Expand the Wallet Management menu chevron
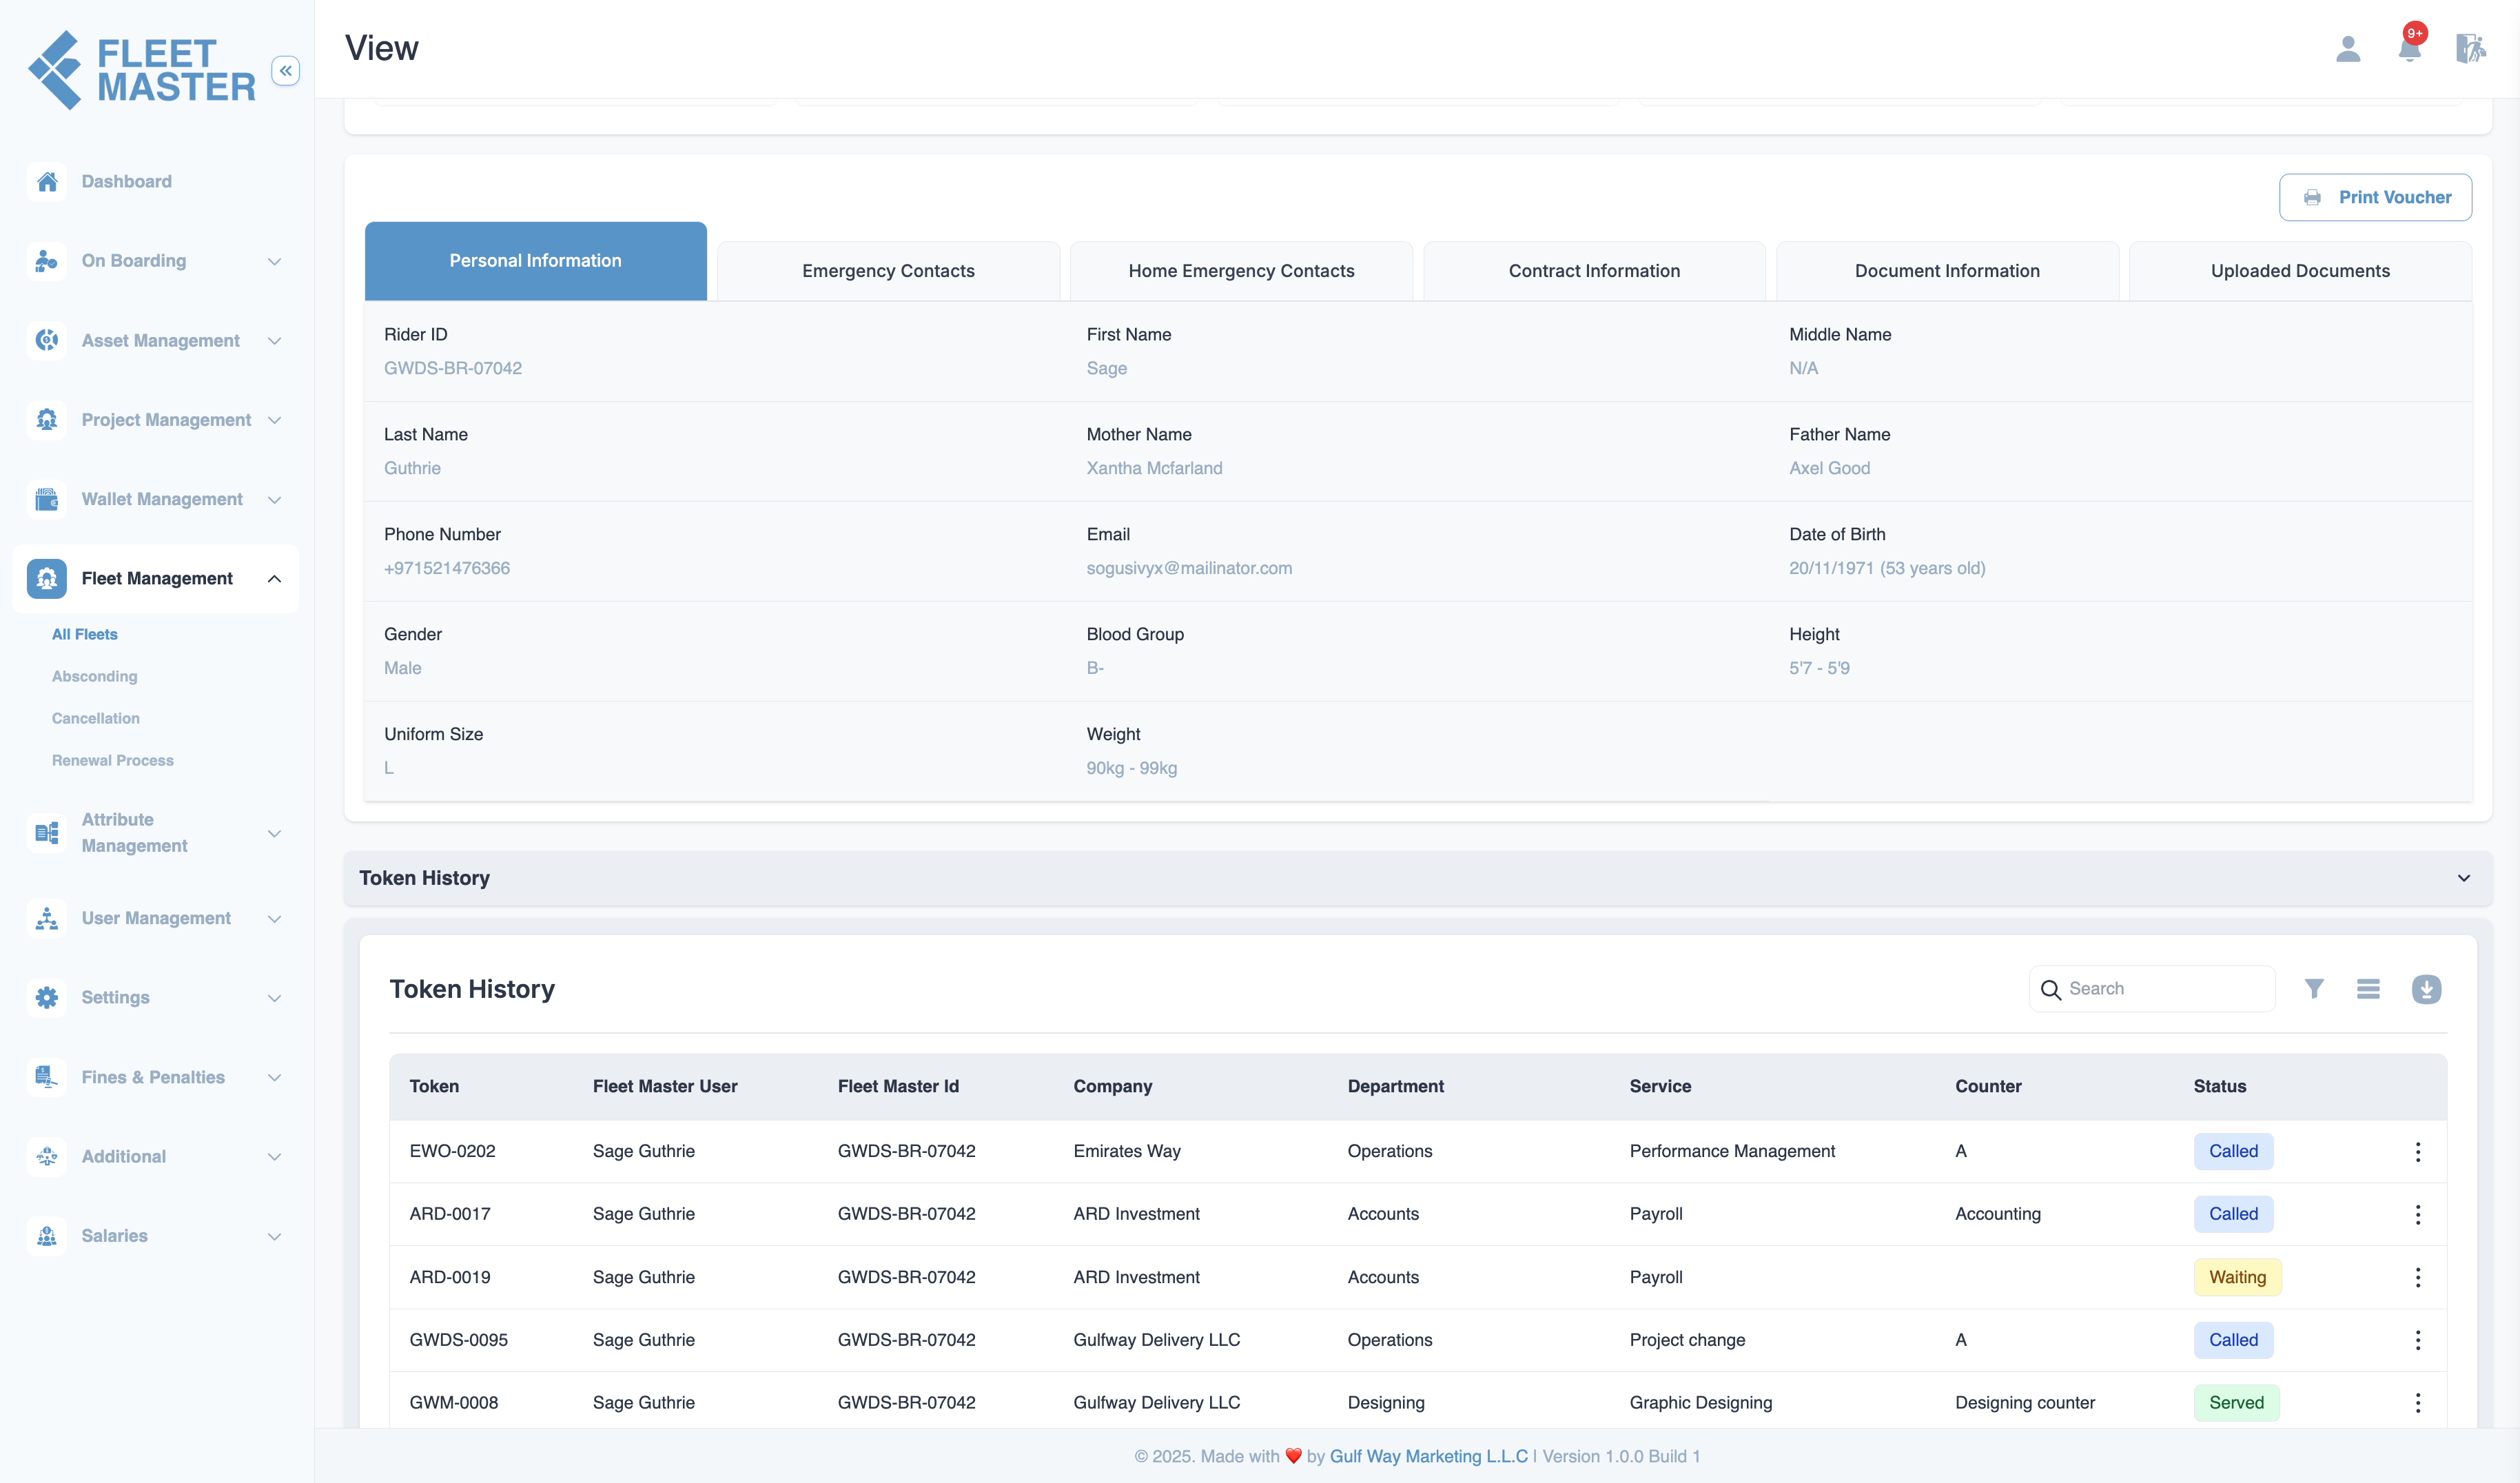Viewport: 2520px width, 1483px height. point(274,499)
